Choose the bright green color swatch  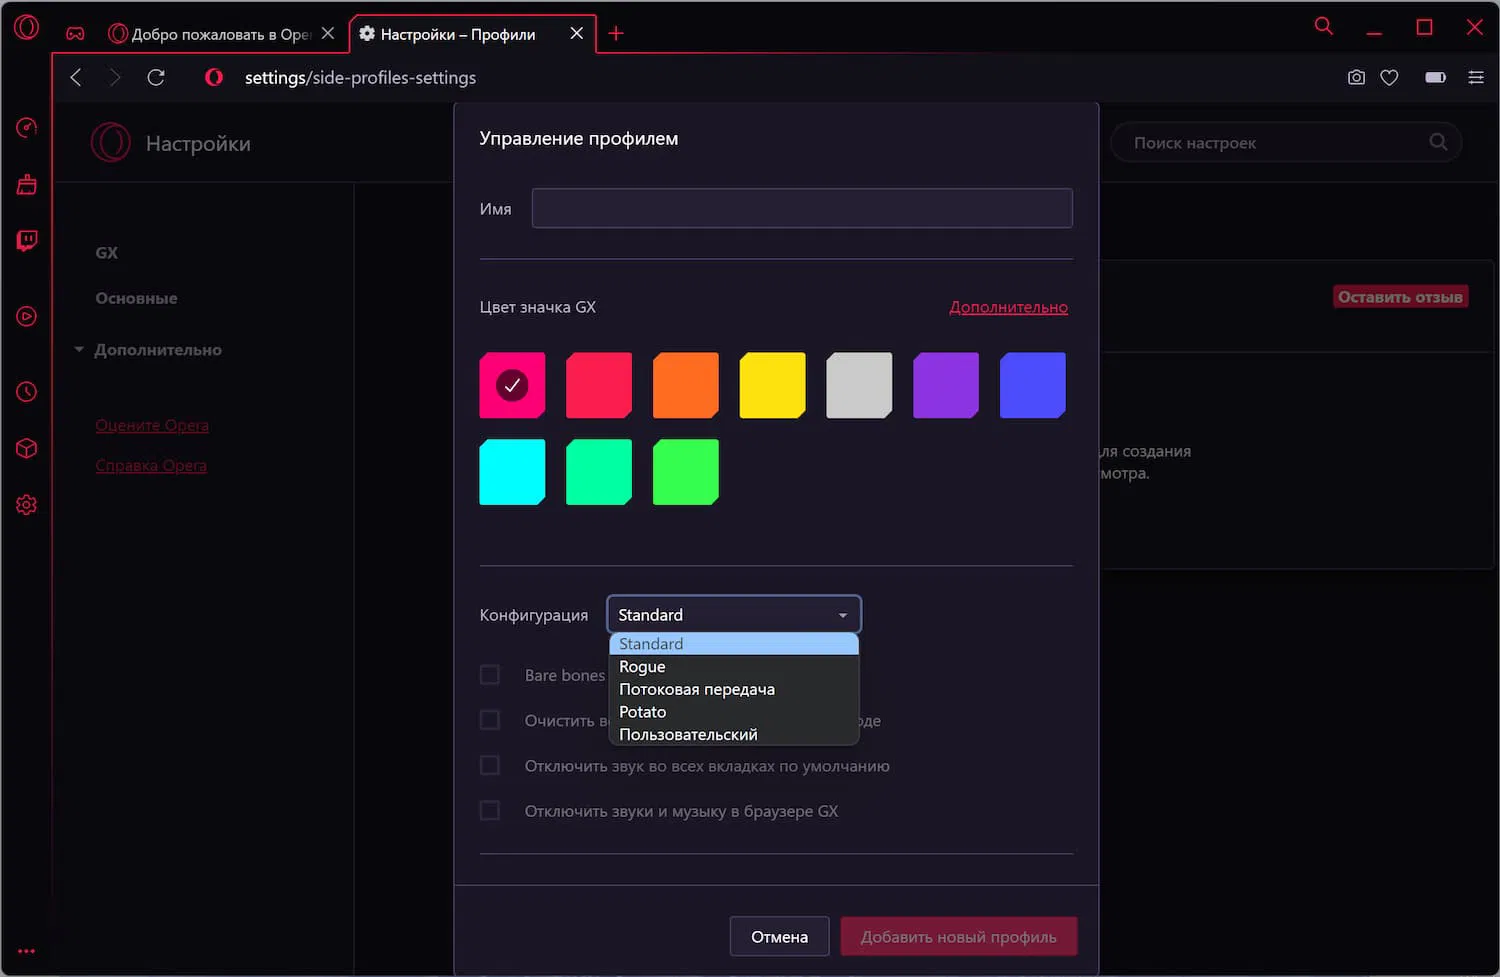686,472
